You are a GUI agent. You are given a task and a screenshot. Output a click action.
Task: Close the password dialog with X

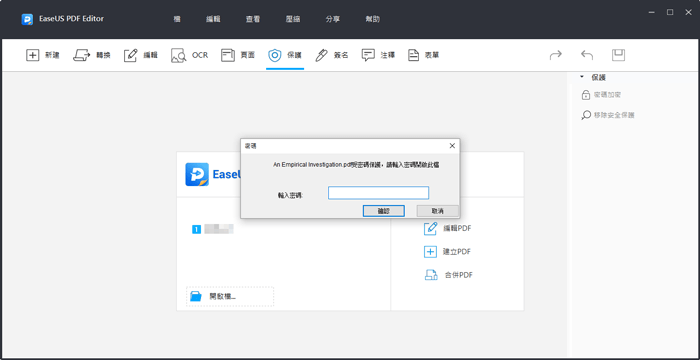452,146
